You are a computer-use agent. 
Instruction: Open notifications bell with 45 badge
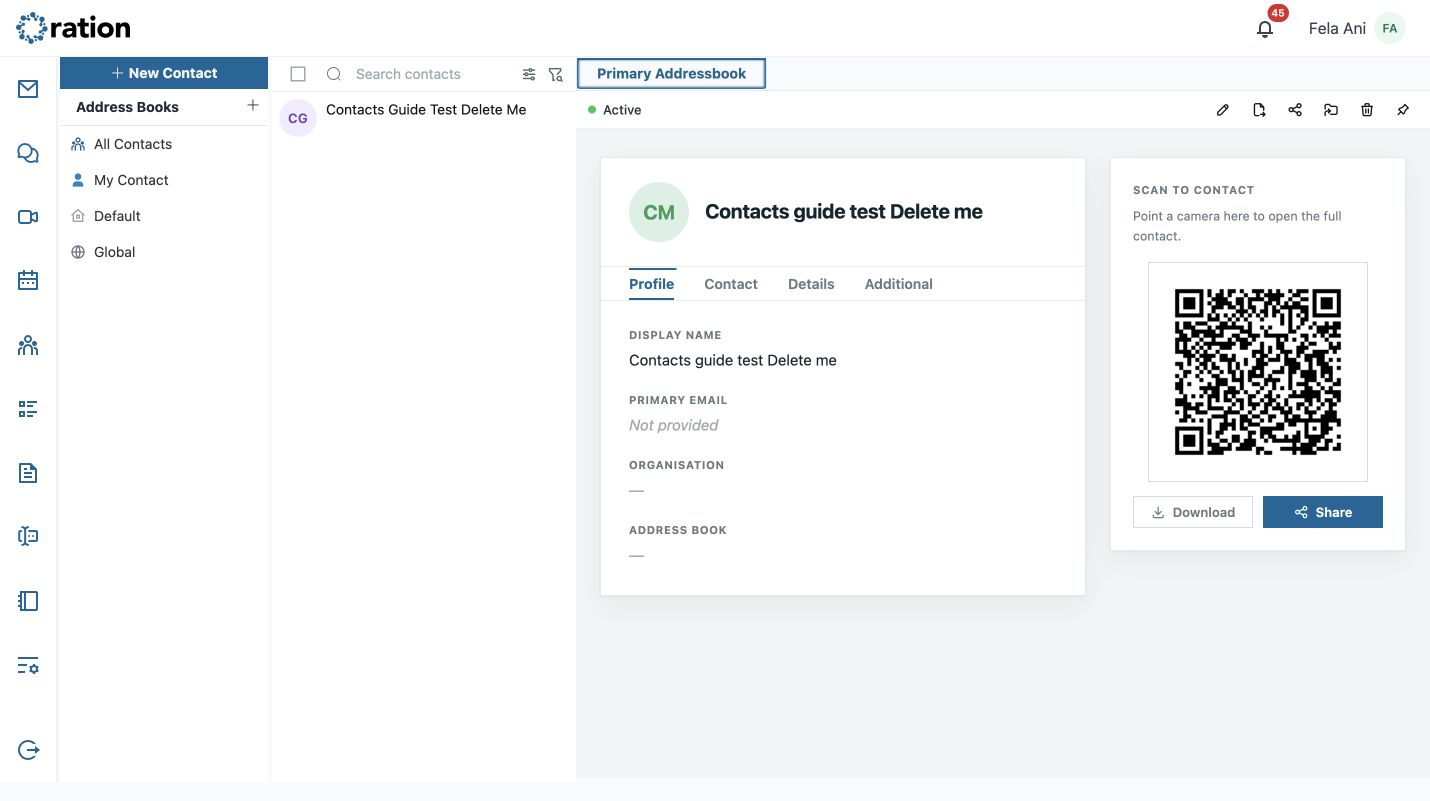click(x=1265, y=28)
